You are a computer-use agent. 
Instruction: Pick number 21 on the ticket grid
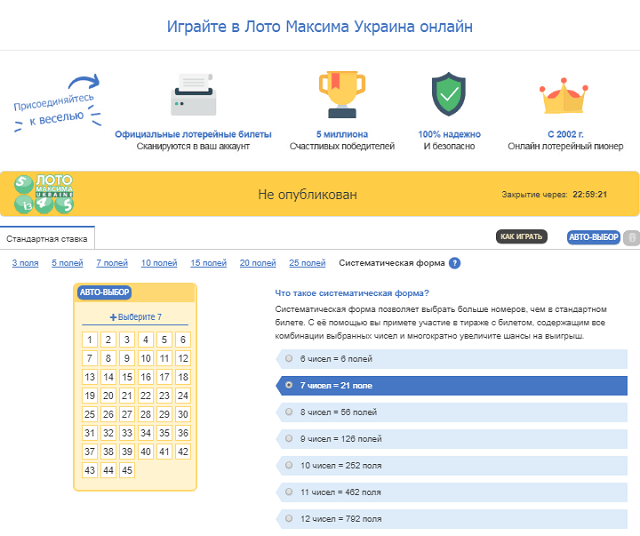[x=127, y=396]
